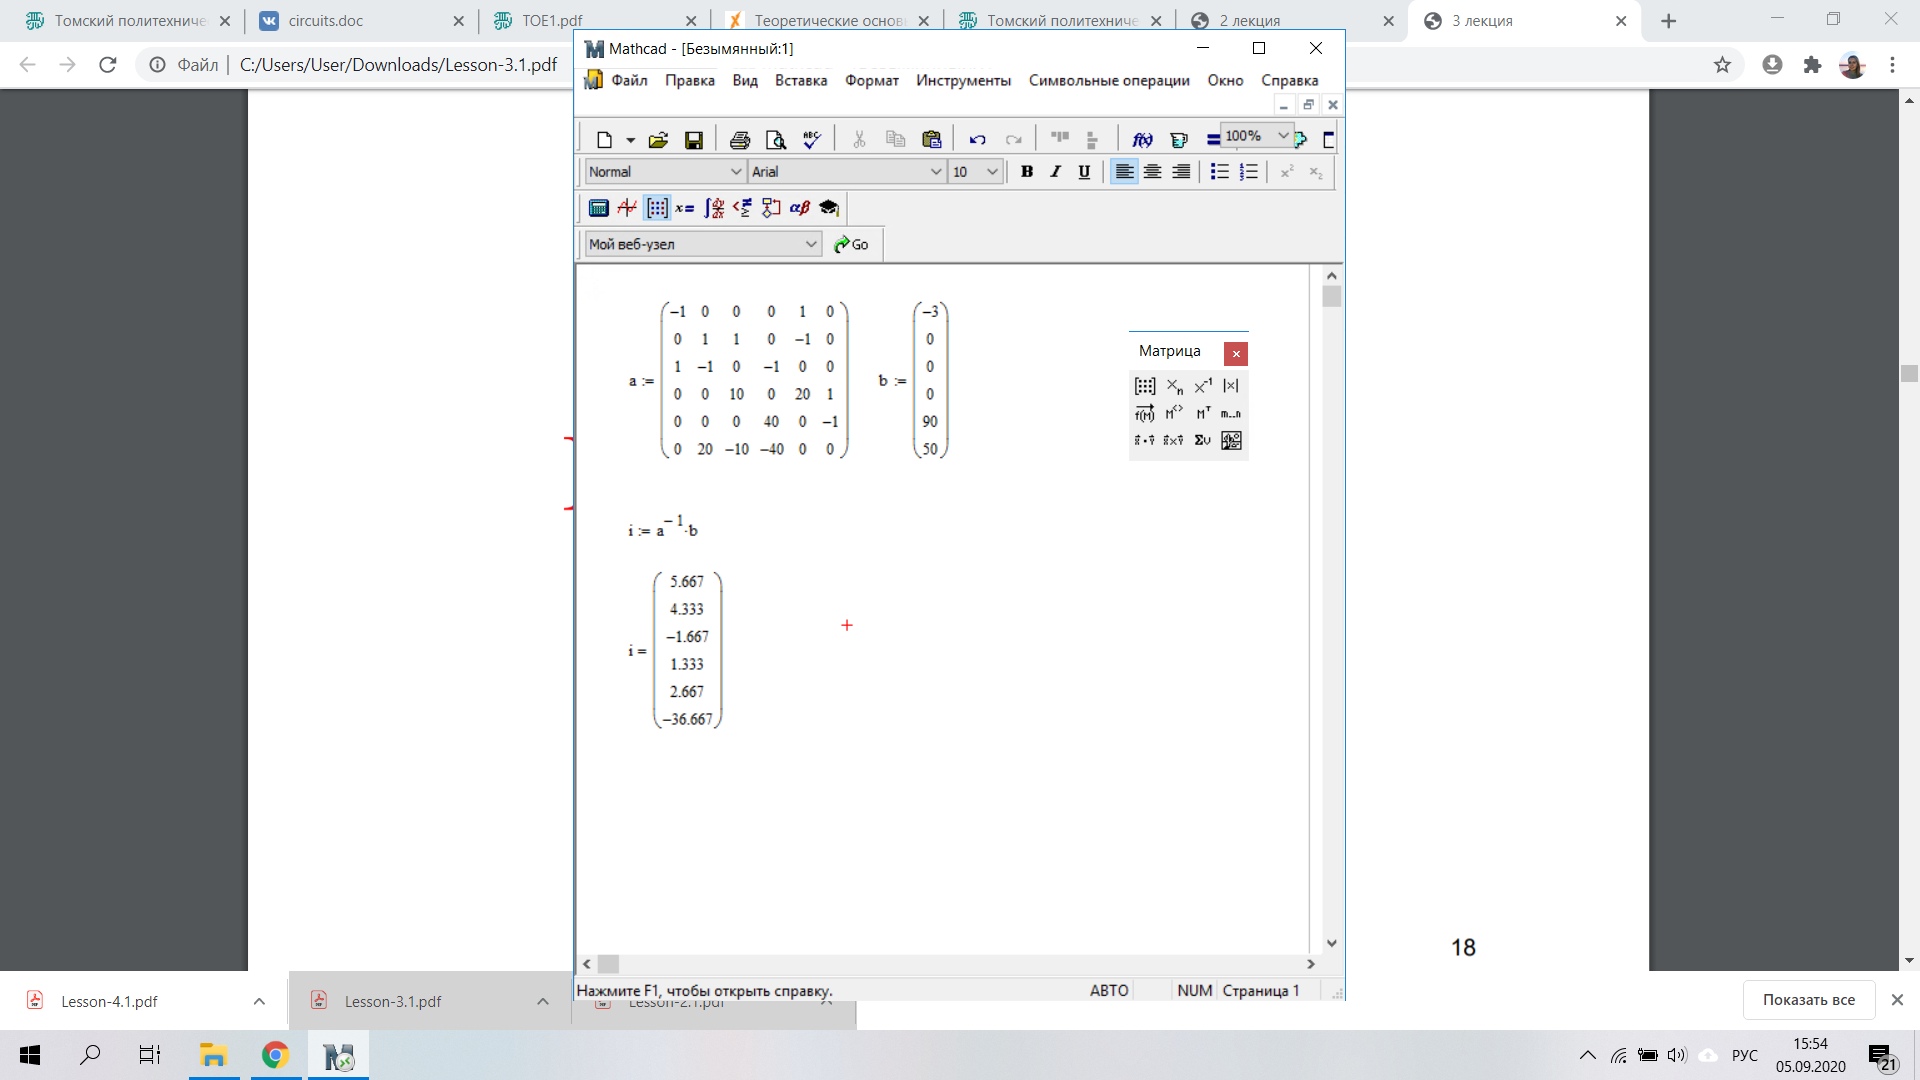
Task: Insert subscript index operator in Matrix palette
Action: tap(1174, 386)
